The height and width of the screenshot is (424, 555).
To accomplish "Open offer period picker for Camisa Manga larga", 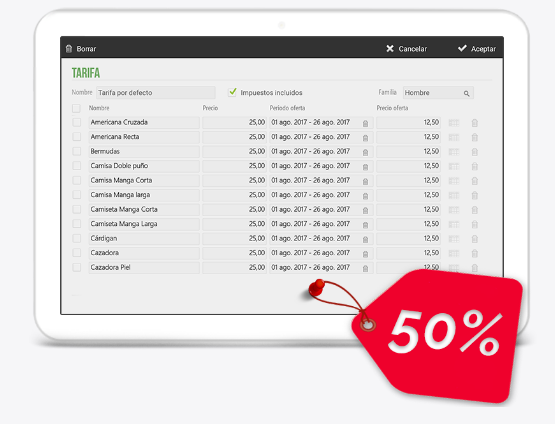I will 321,195.
